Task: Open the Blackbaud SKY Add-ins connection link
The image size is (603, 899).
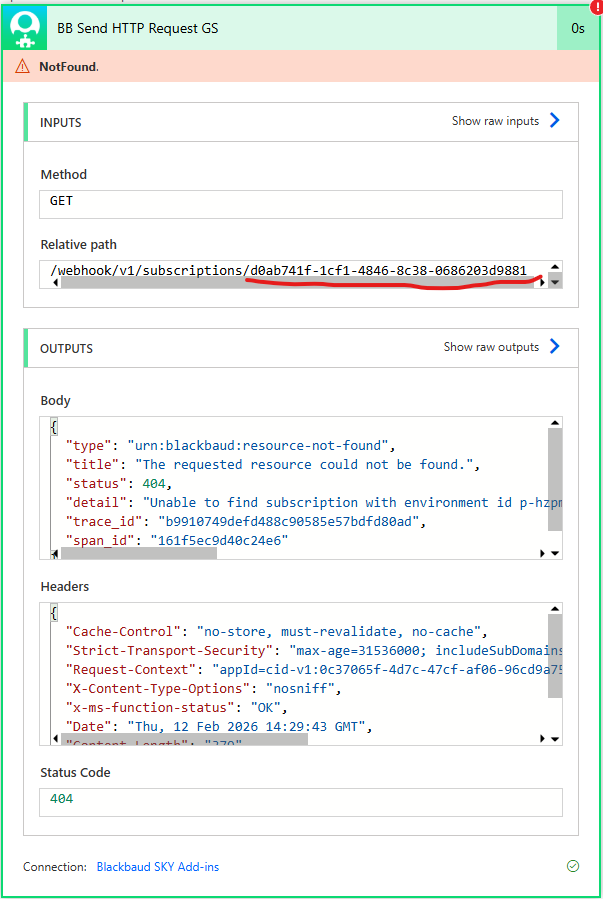Action: click(158, 867)
